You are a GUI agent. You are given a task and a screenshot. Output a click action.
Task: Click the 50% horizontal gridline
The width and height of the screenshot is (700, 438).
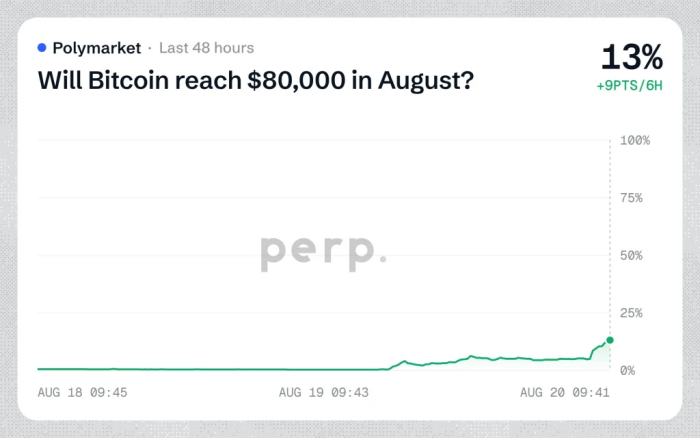[x=324, y=255]
